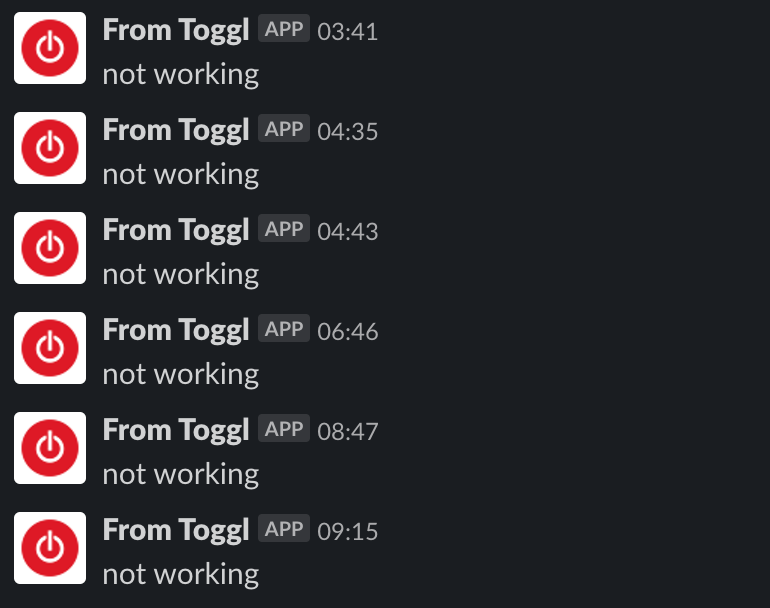This screenshot has width=770, height=608.
Task: Click the "not working" text of the 04:43 message
Action: click(180, 274)
